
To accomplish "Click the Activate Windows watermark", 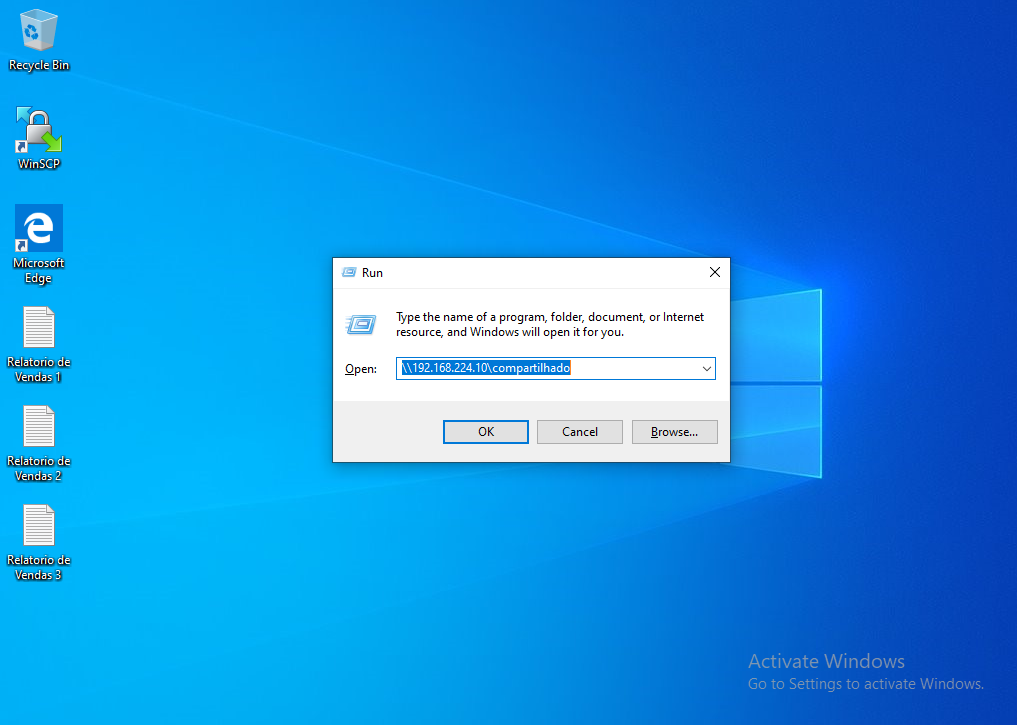I will [x=826, y=661].
